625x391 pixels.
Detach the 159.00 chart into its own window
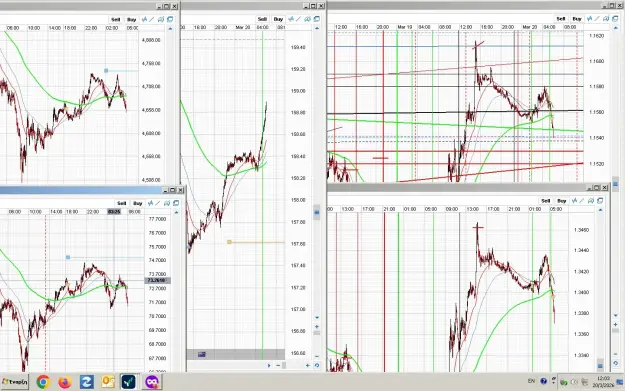[316, 19]
